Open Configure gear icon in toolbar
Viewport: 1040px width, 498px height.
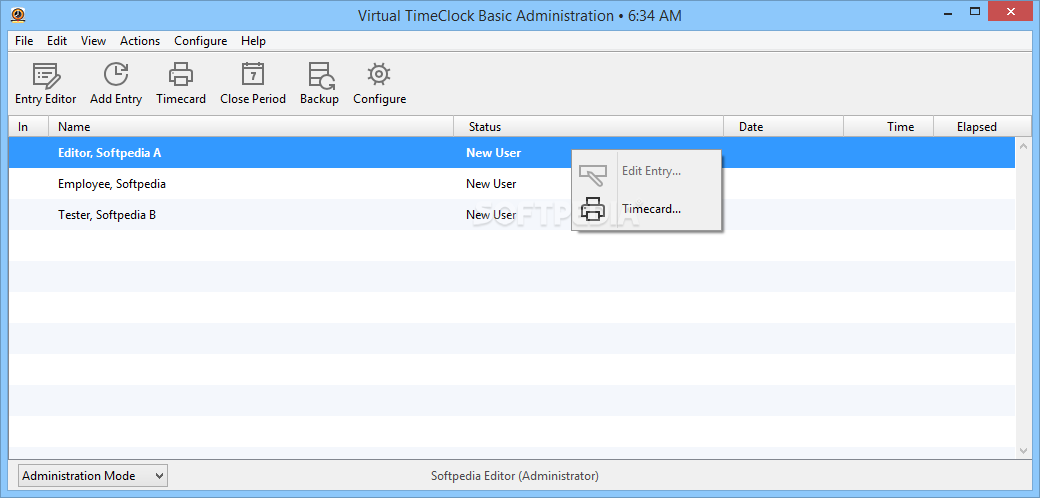coord(379,76)
